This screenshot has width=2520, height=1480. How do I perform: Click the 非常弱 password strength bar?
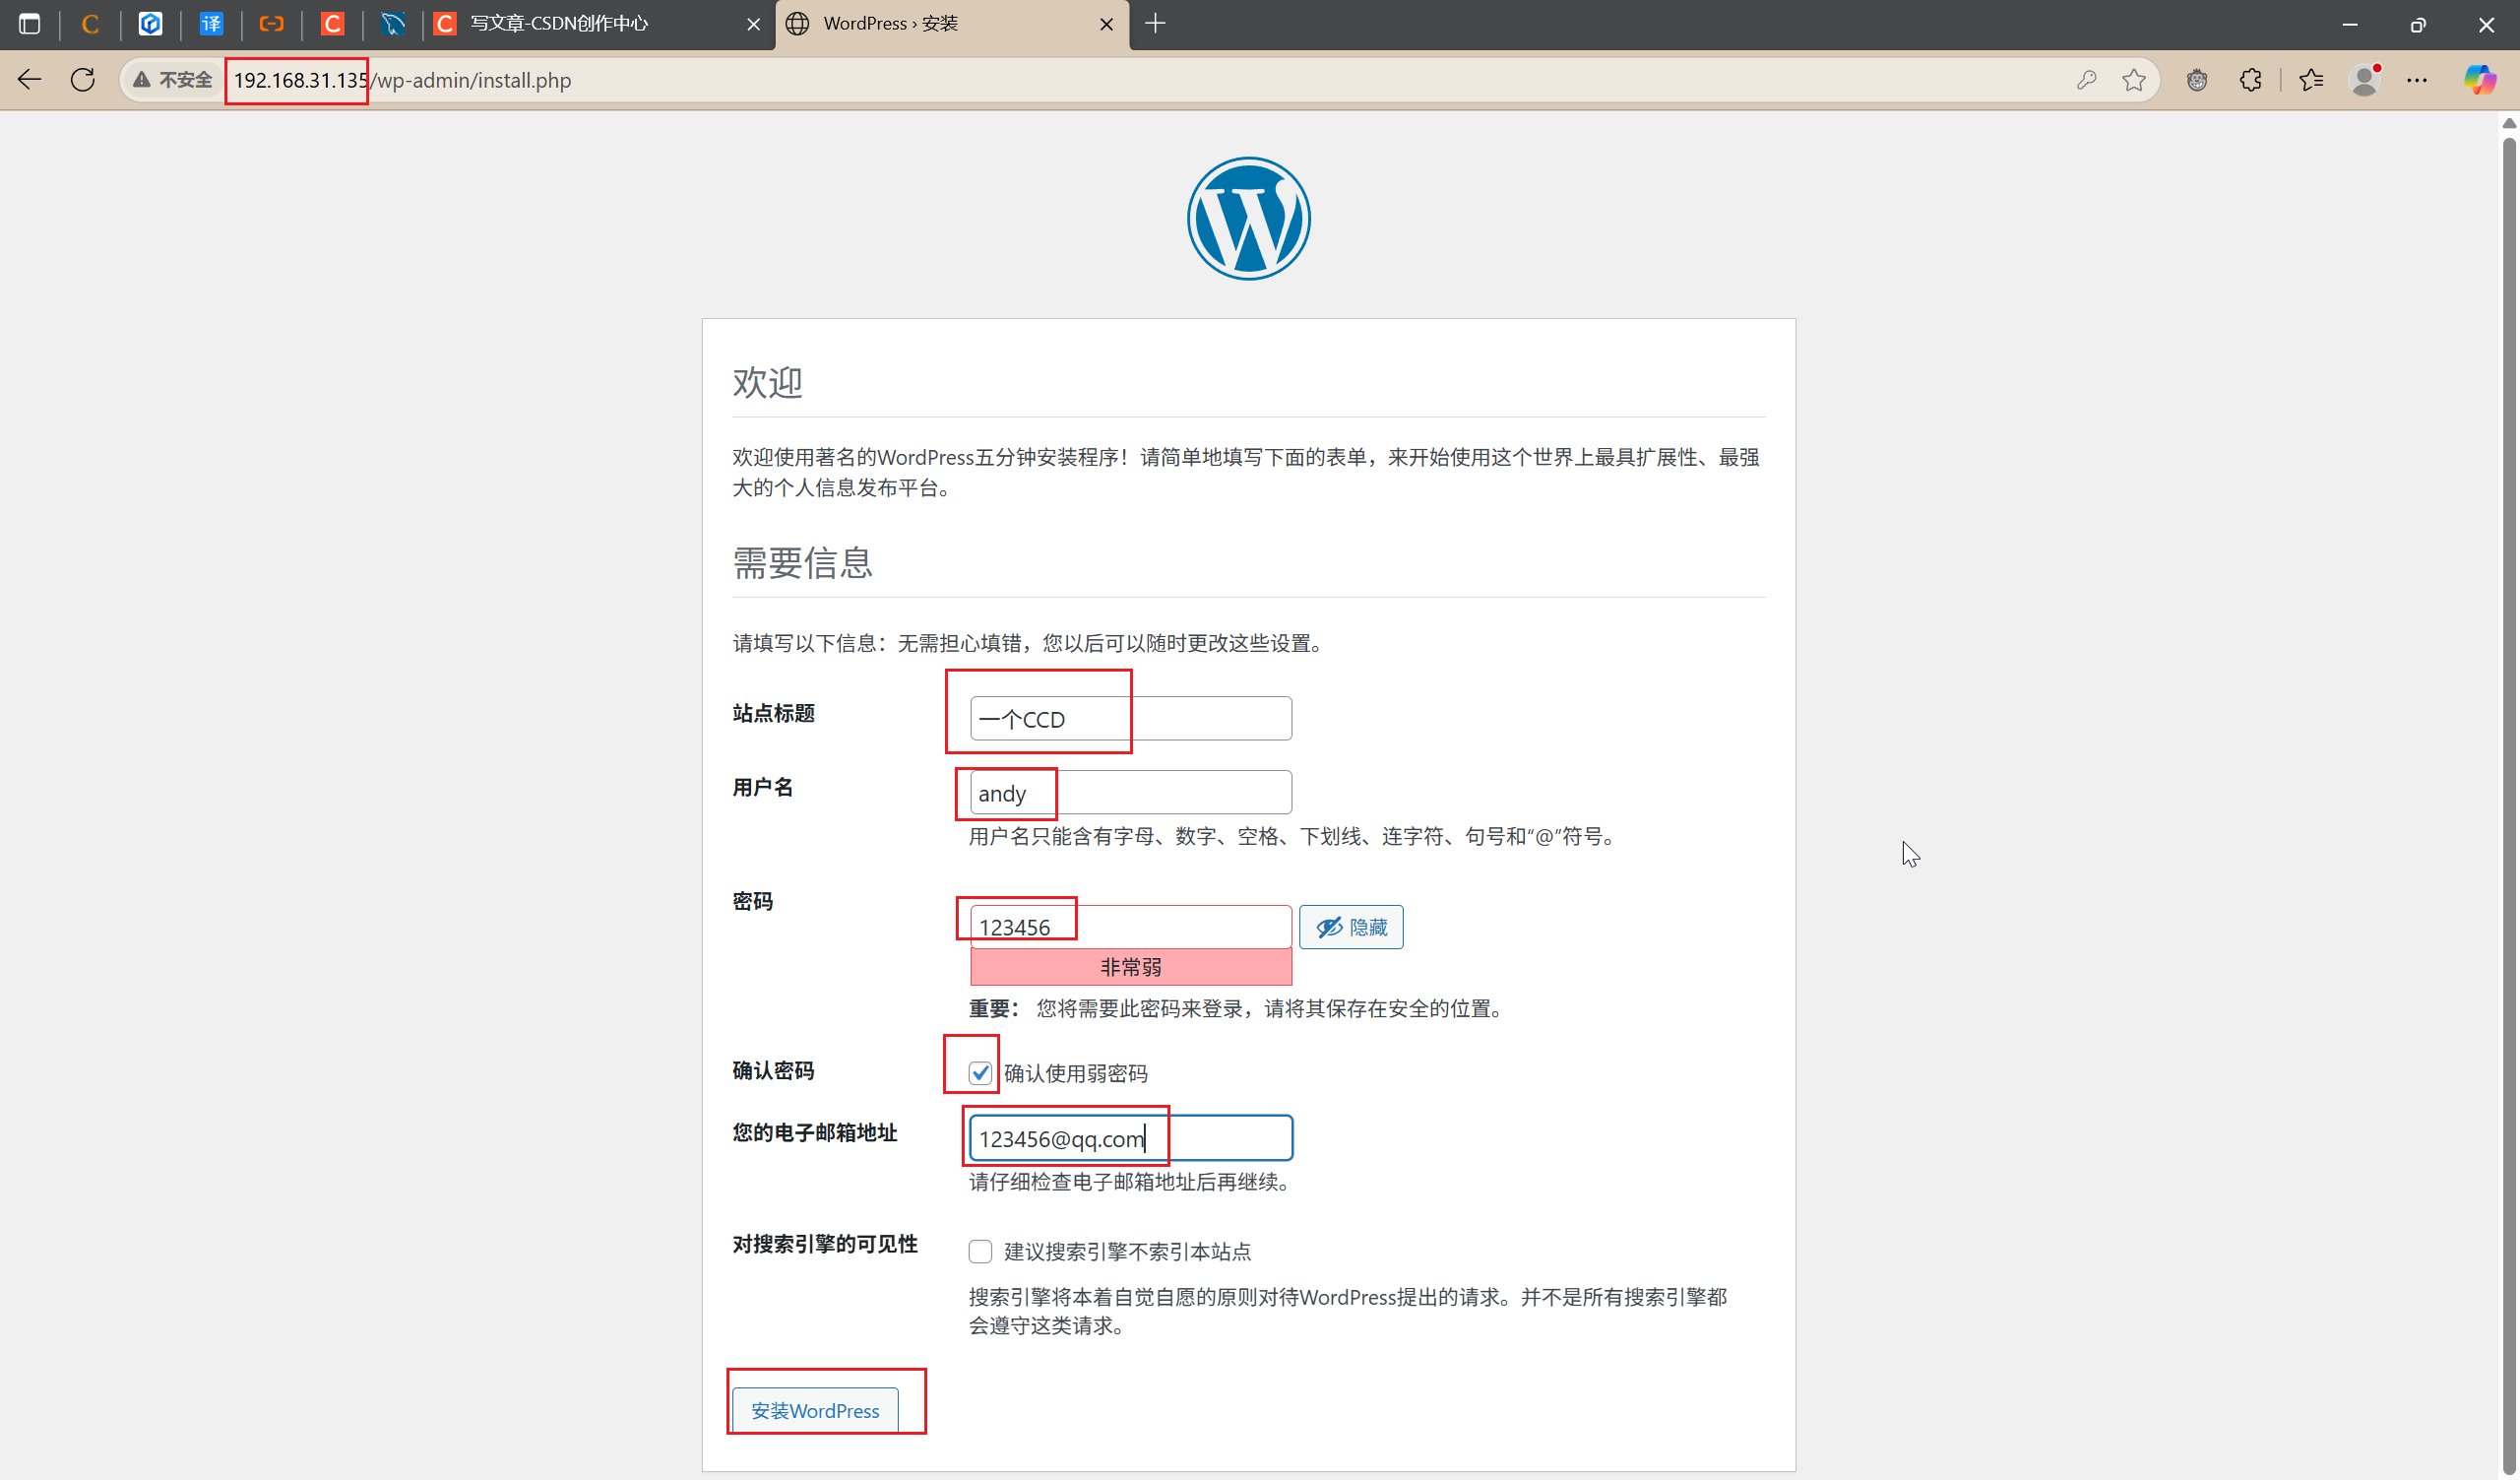tap(1129, 966)
